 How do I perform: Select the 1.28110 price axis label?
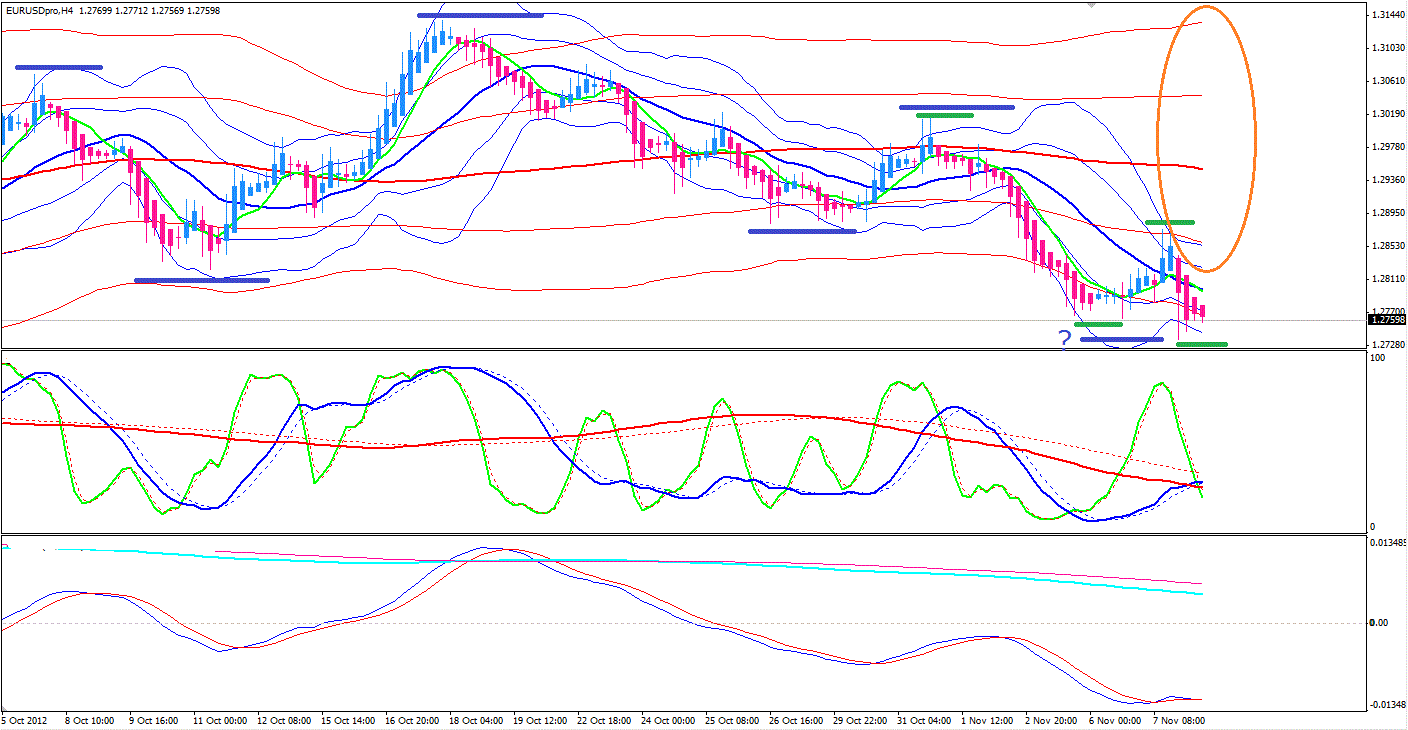[x=1388, y=279]
